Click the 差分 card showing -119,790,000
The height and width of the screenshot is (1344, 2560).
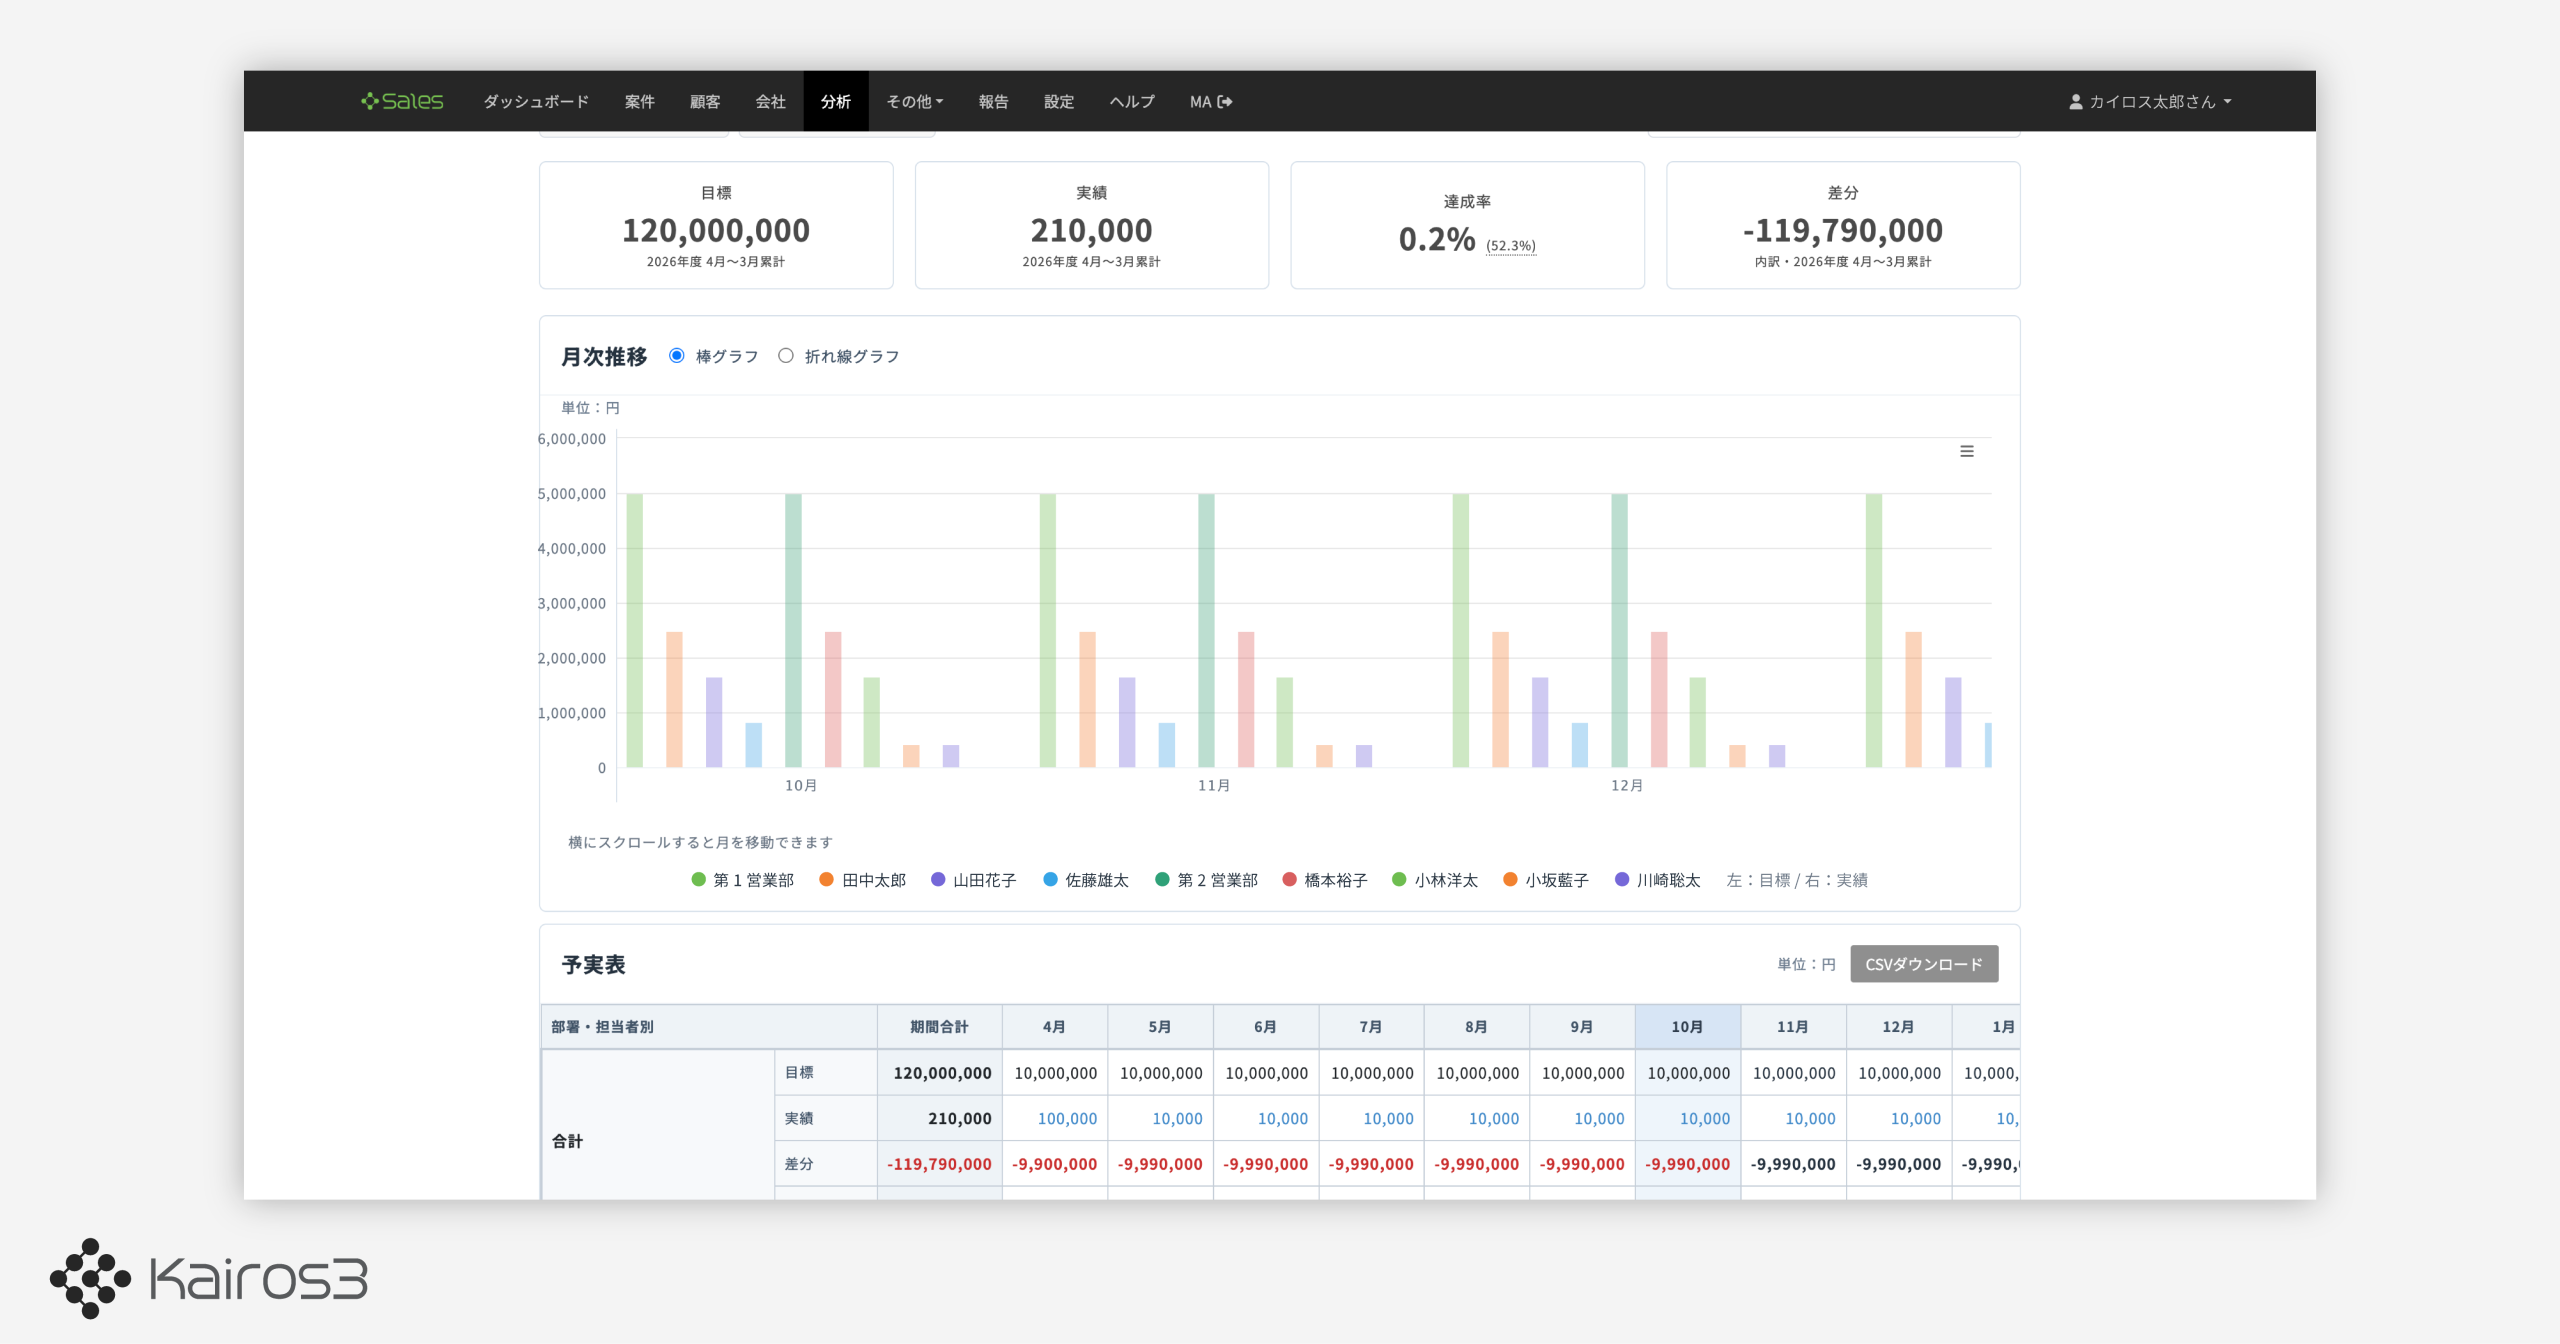click(1843, 226)
